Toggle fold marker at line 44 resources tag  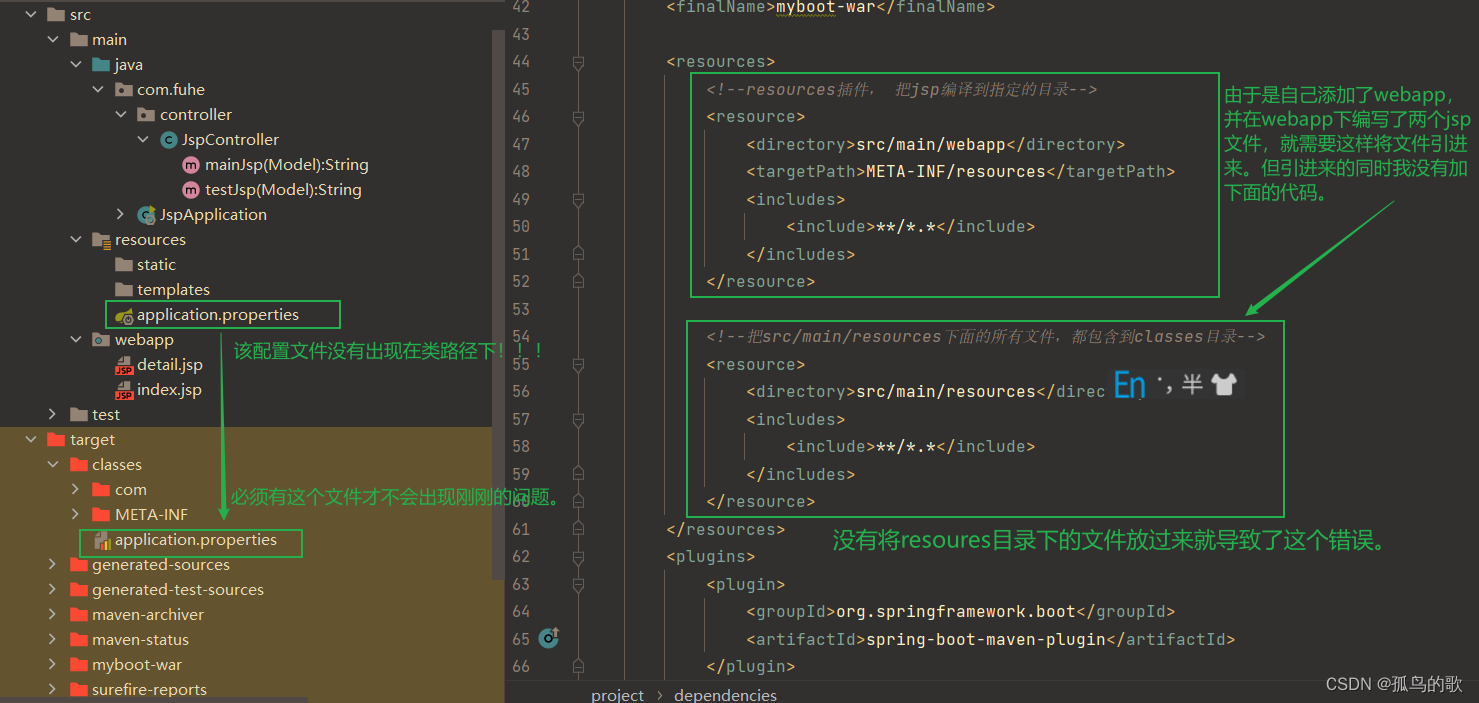pyautogui.click(x=578, y=62)
